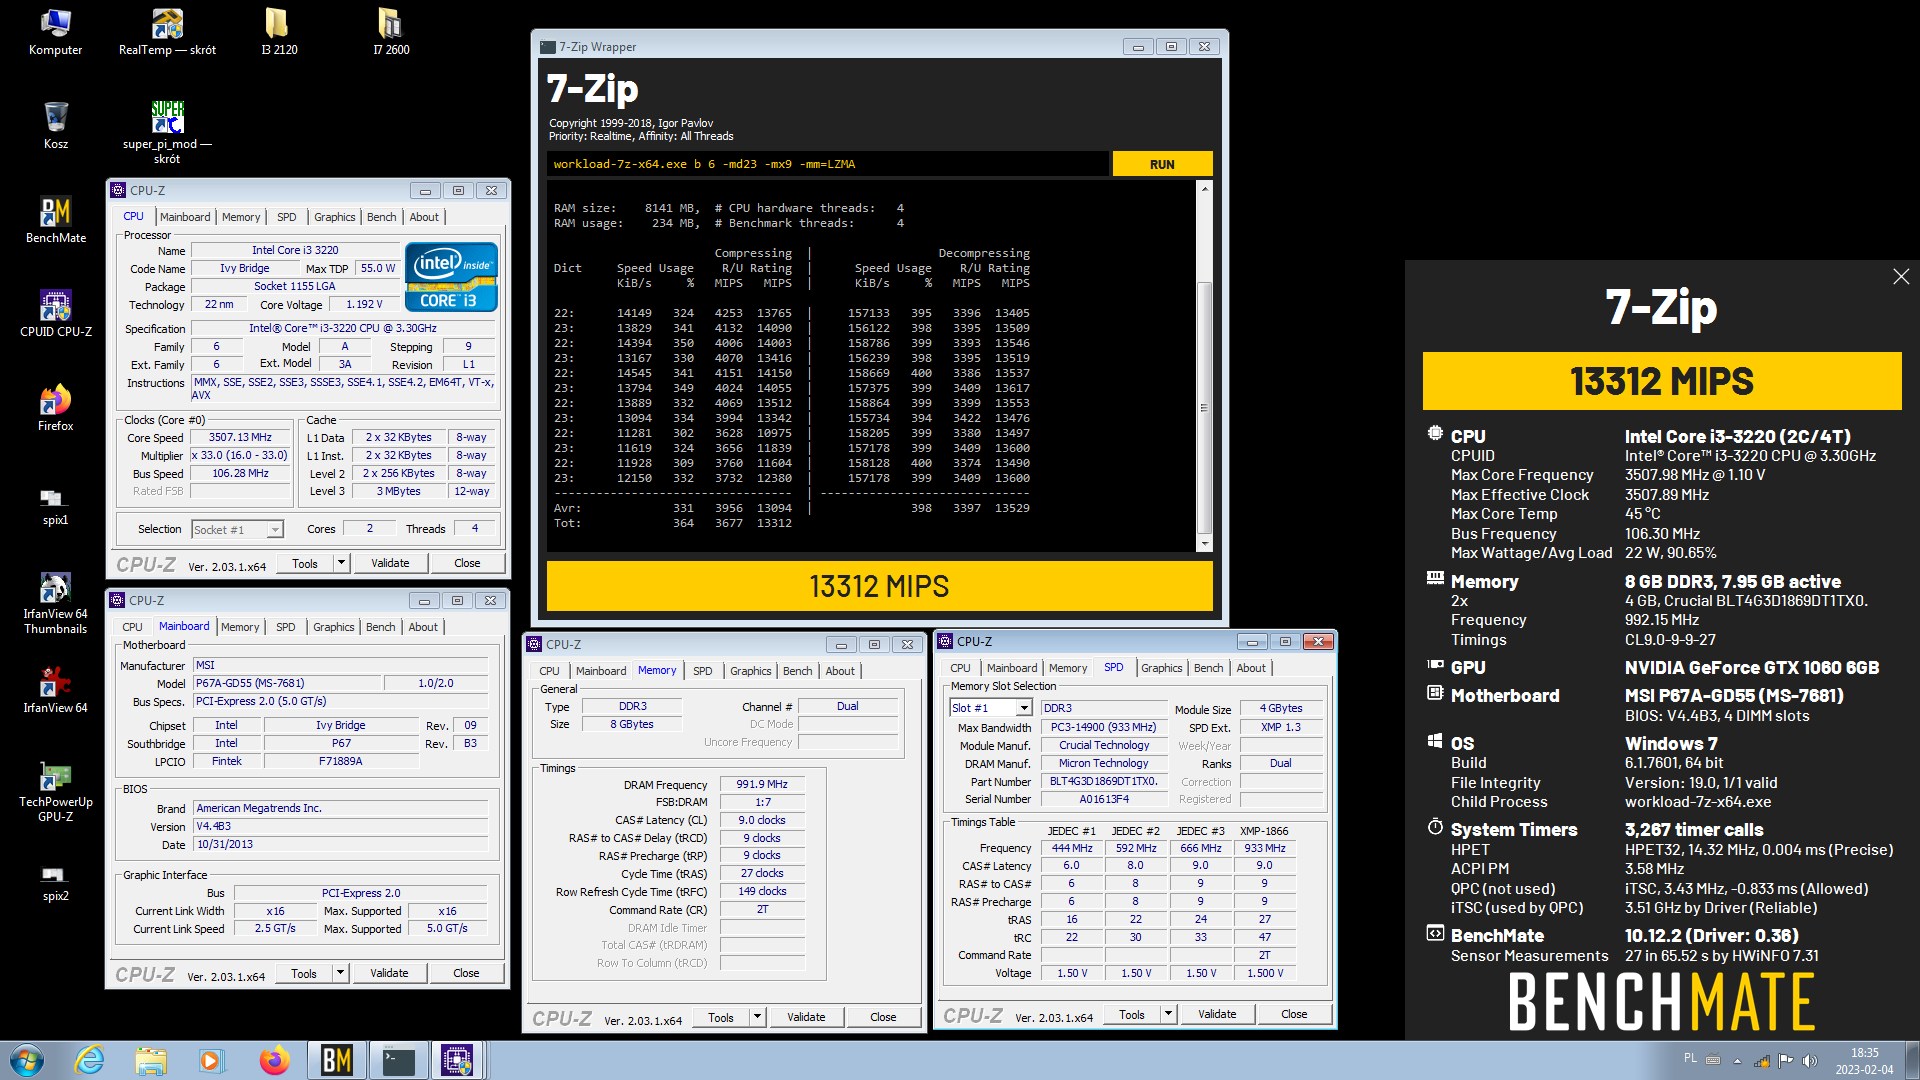Click Validate in Memory CPU-Z window
The width and height of the screenshot is (1920, 1080).
point(806,1017)
